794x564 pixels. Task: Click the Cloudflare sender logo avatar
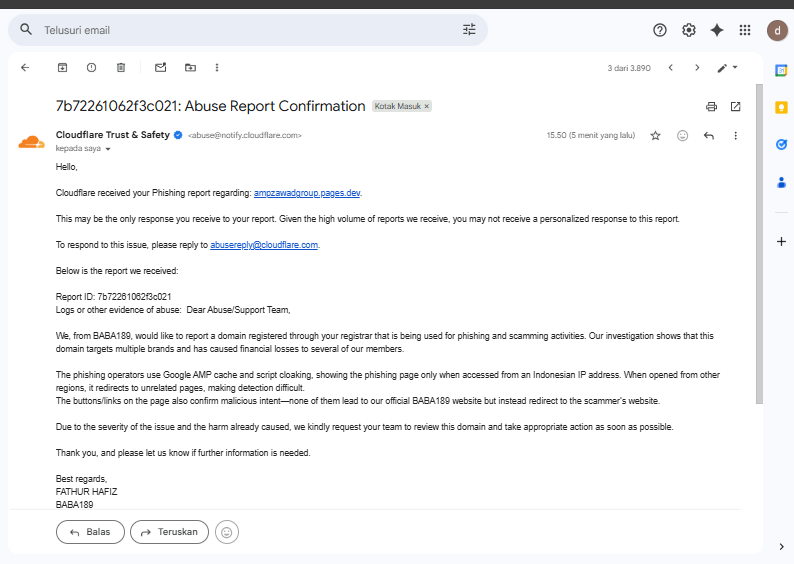[x=31, y=143]
